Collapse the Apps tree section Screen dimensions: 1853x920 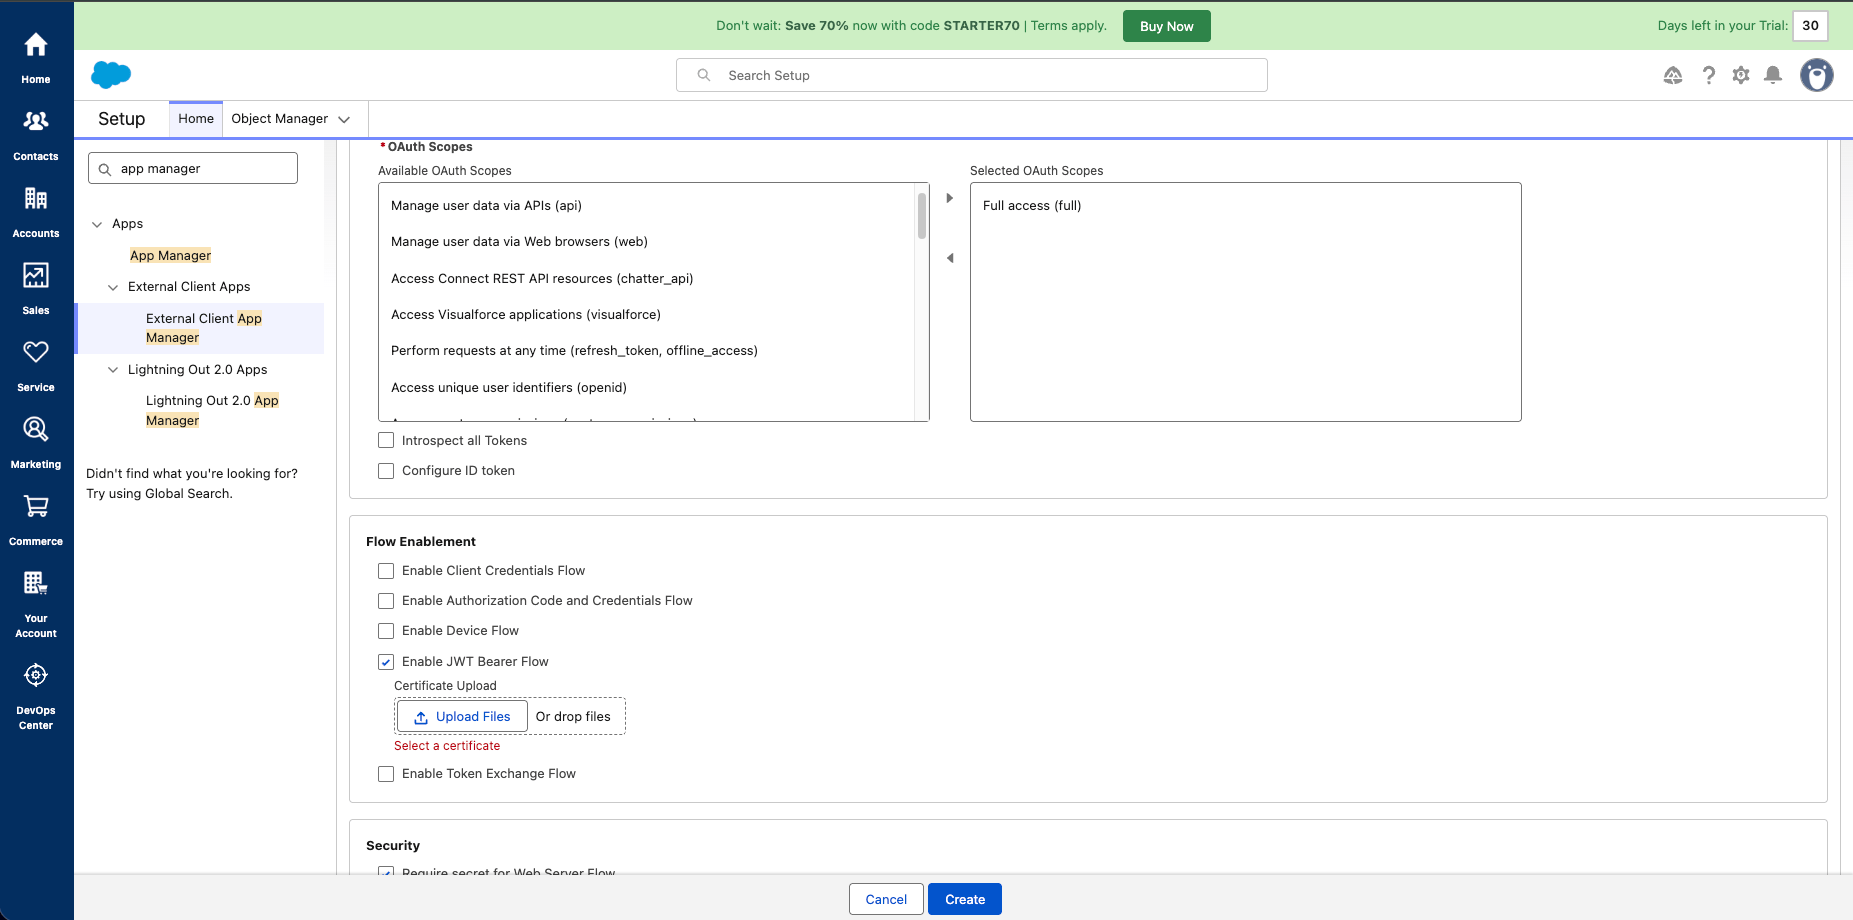[97, 224]
